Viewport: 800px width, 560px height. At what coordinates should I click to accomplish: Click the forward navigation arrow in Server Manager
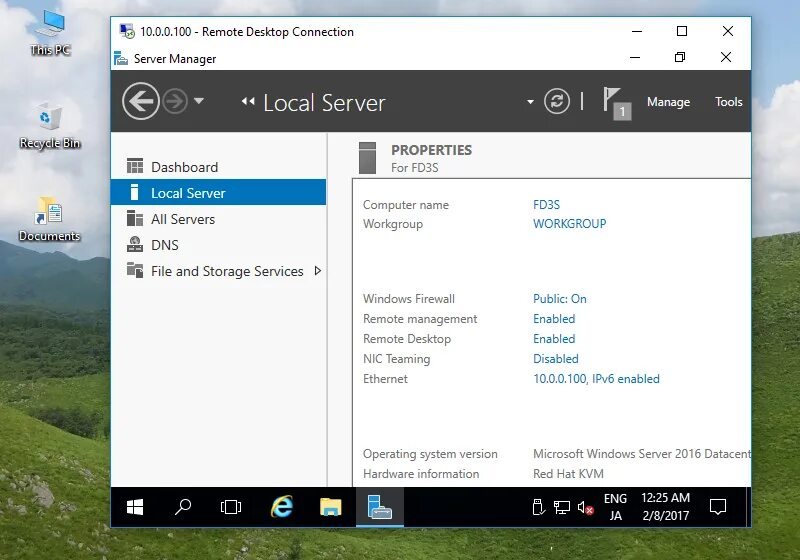[175, 101]
